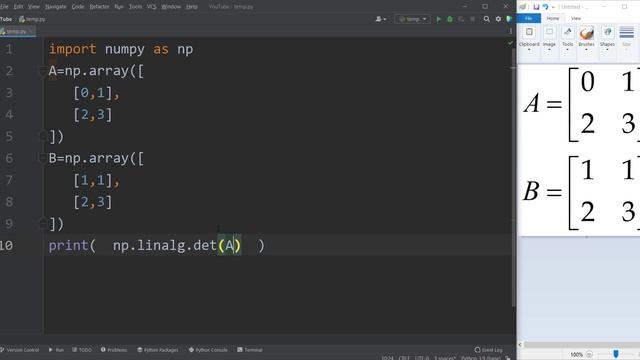Screen dimensions: 640x360
Task: Switch to the Paint View tab
Action: [576, 18]
